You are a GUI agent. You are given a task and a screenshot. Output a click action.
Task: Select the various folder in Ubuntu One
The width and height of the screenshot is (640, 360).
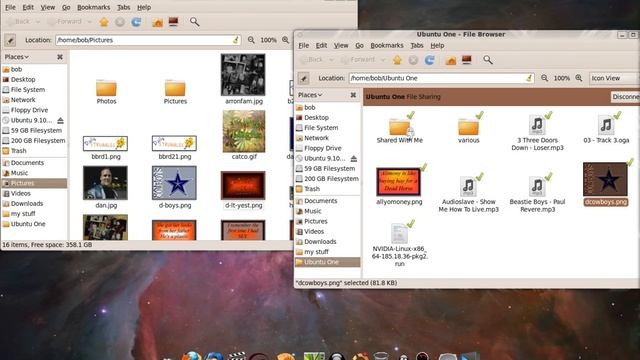(x=469, y=128)
